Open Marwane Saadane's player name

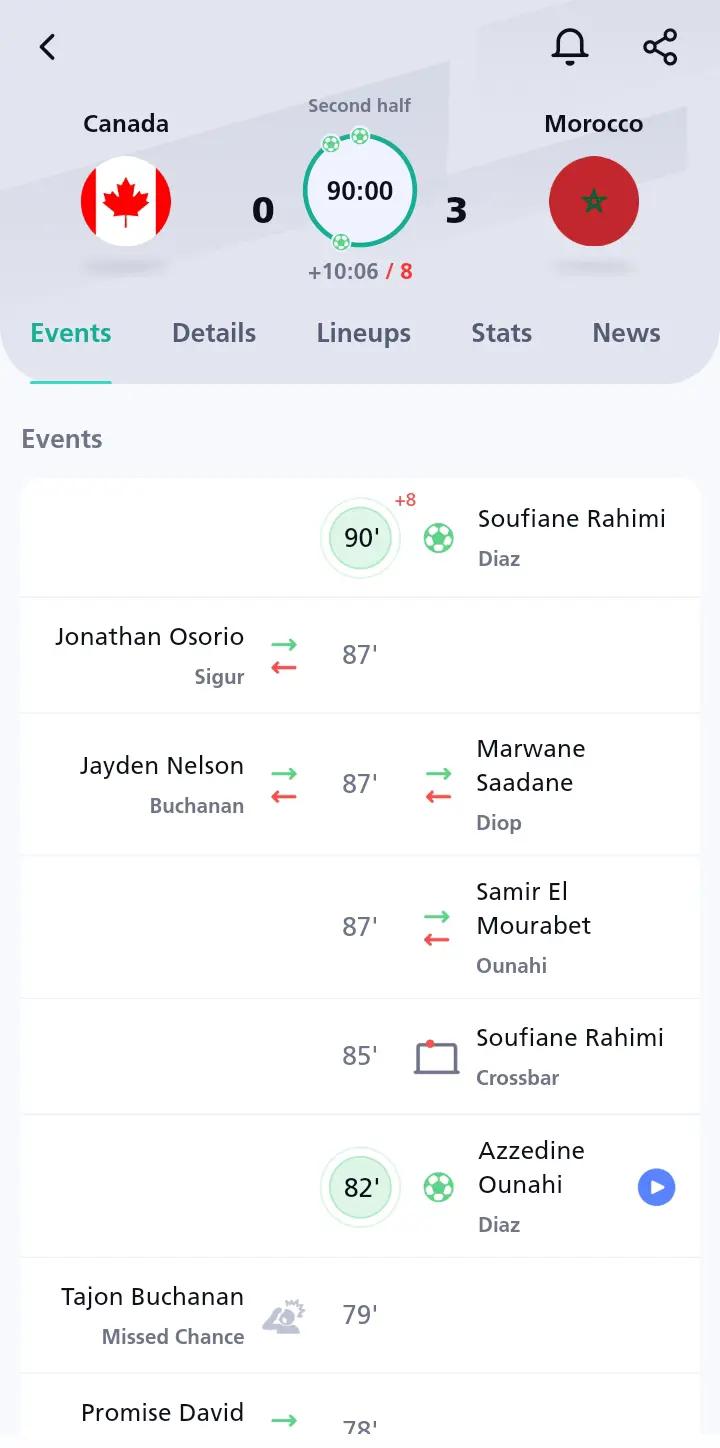(x=531, y=766)
